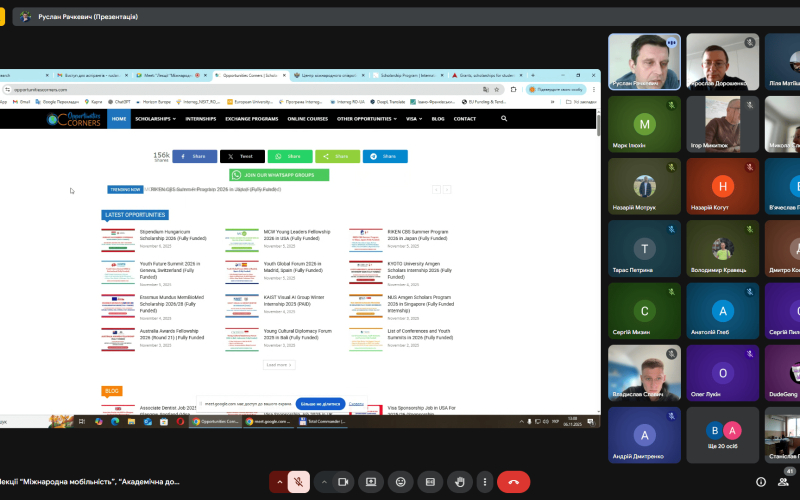Open the meeting details info icon
Image resolution: width=800 pixels, height=500 pixels.
tap(760, 481)
